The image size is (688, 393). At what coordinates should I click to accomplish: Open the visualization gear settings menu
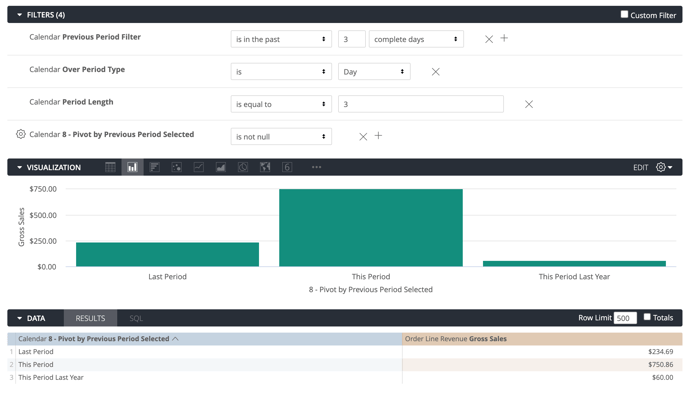point(664,167)
